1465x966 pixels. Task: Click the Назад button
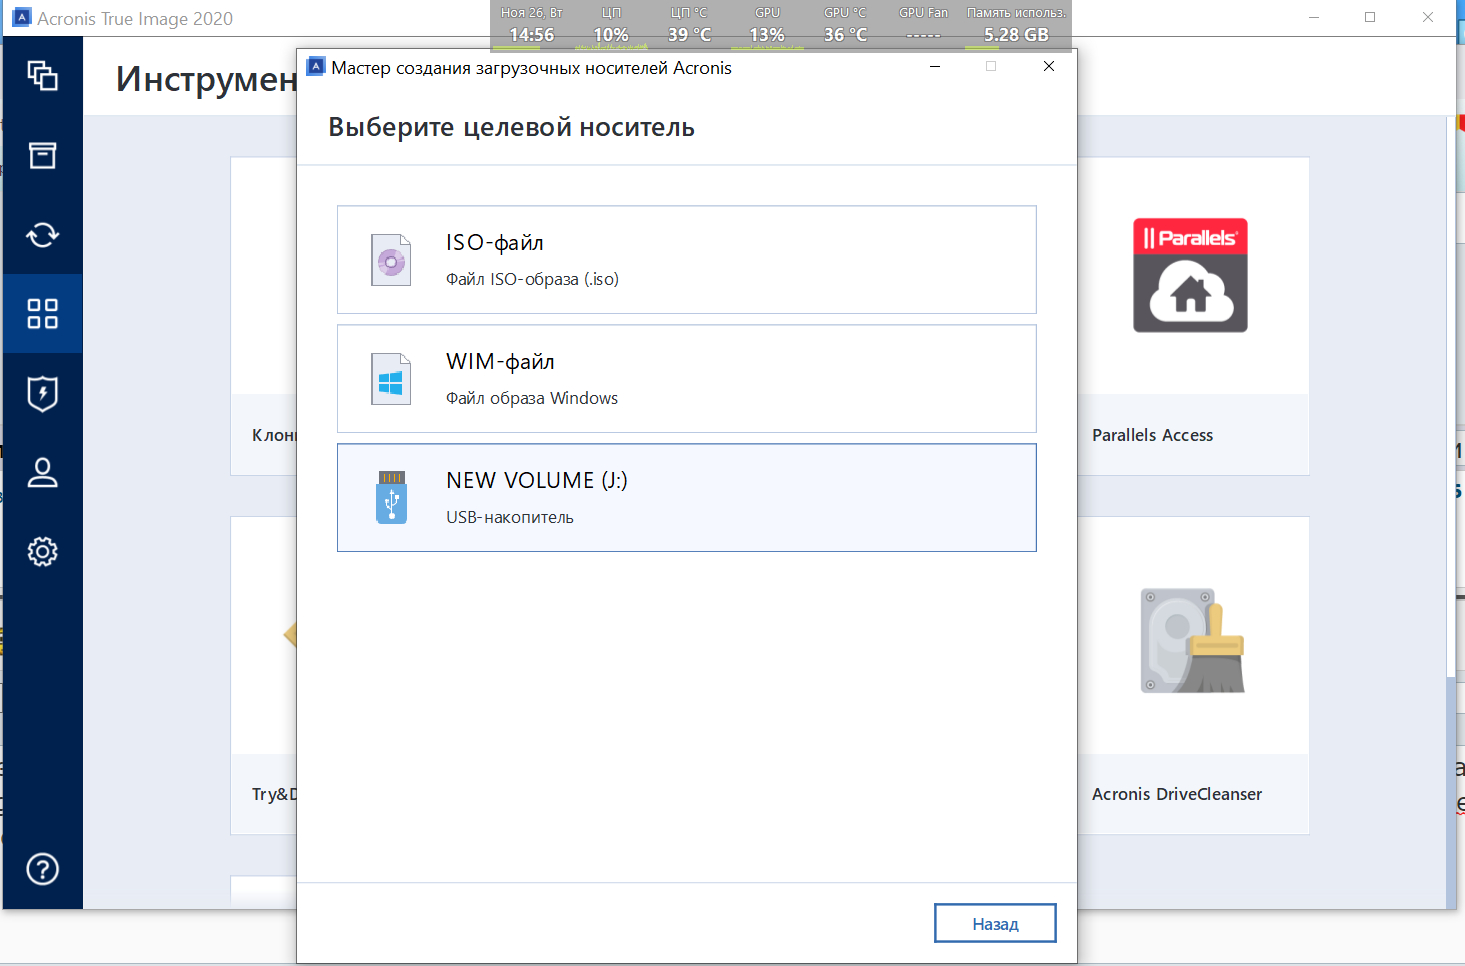coord(995,924)
